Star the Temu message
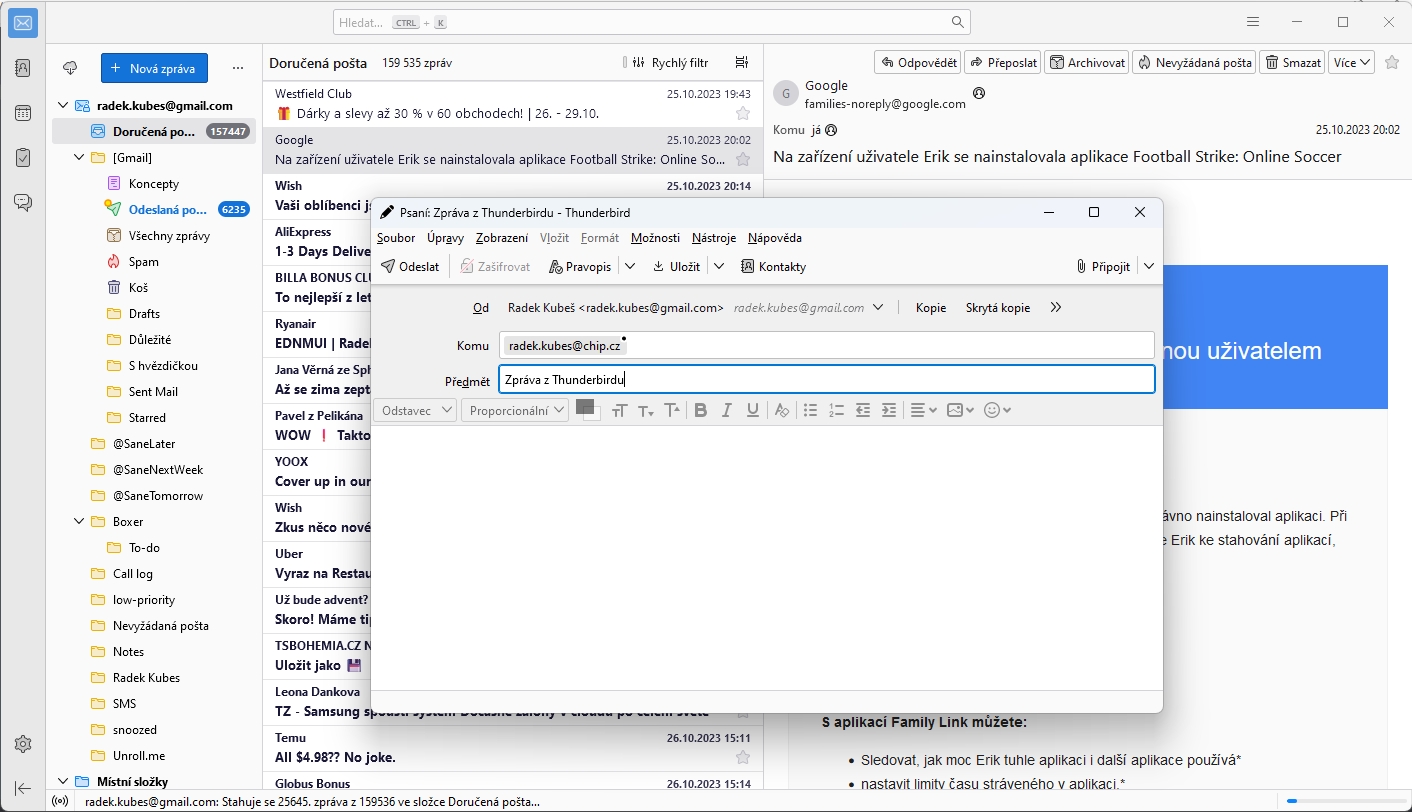This screenshot has width=1412, height=812. pos(743,757)
